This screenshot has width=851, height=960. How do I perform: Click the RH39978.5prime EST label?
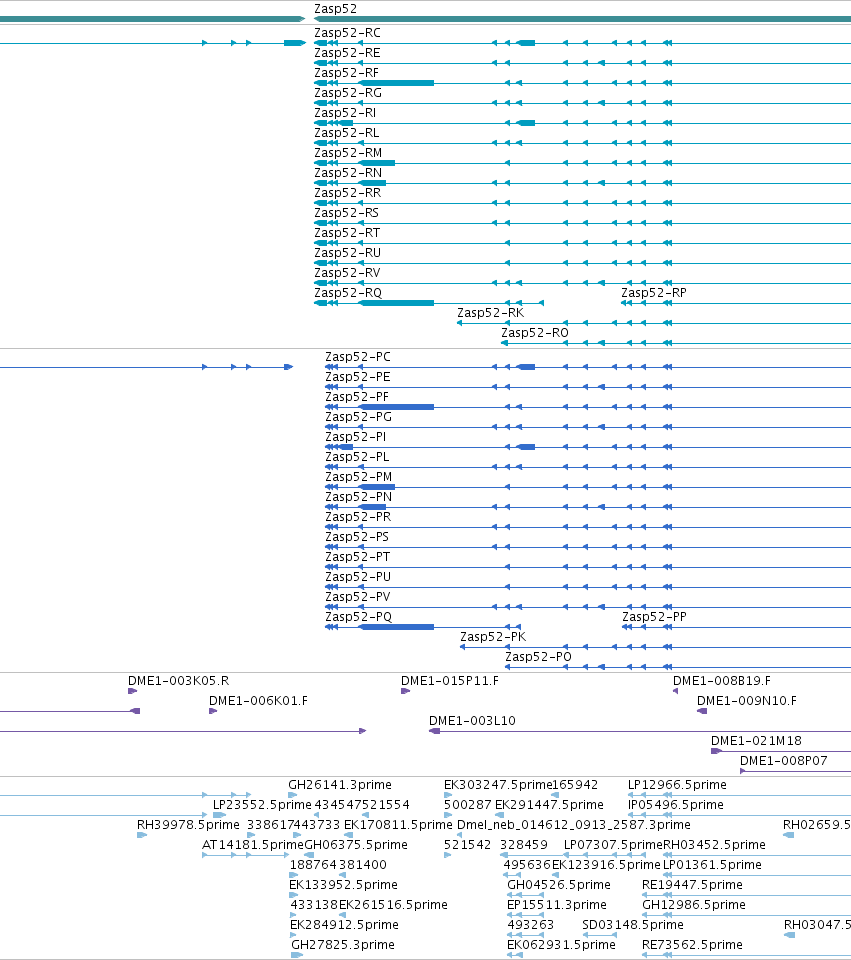pos(188,825)
